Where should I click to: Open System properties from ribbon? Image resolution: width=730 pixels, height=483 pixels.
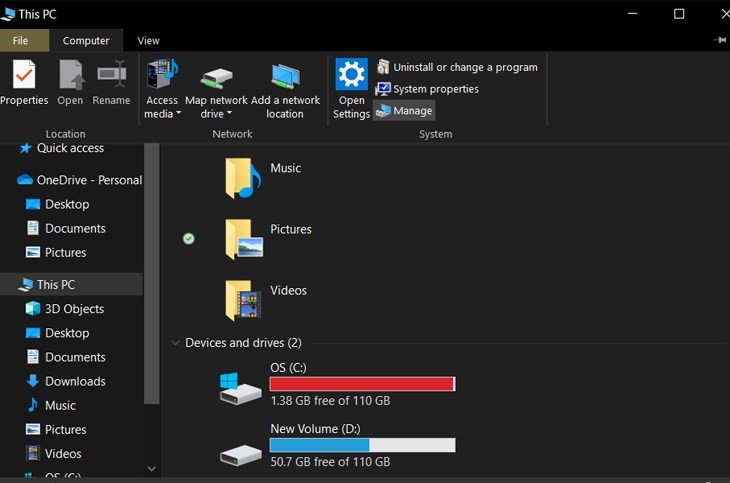click(427, 89)
